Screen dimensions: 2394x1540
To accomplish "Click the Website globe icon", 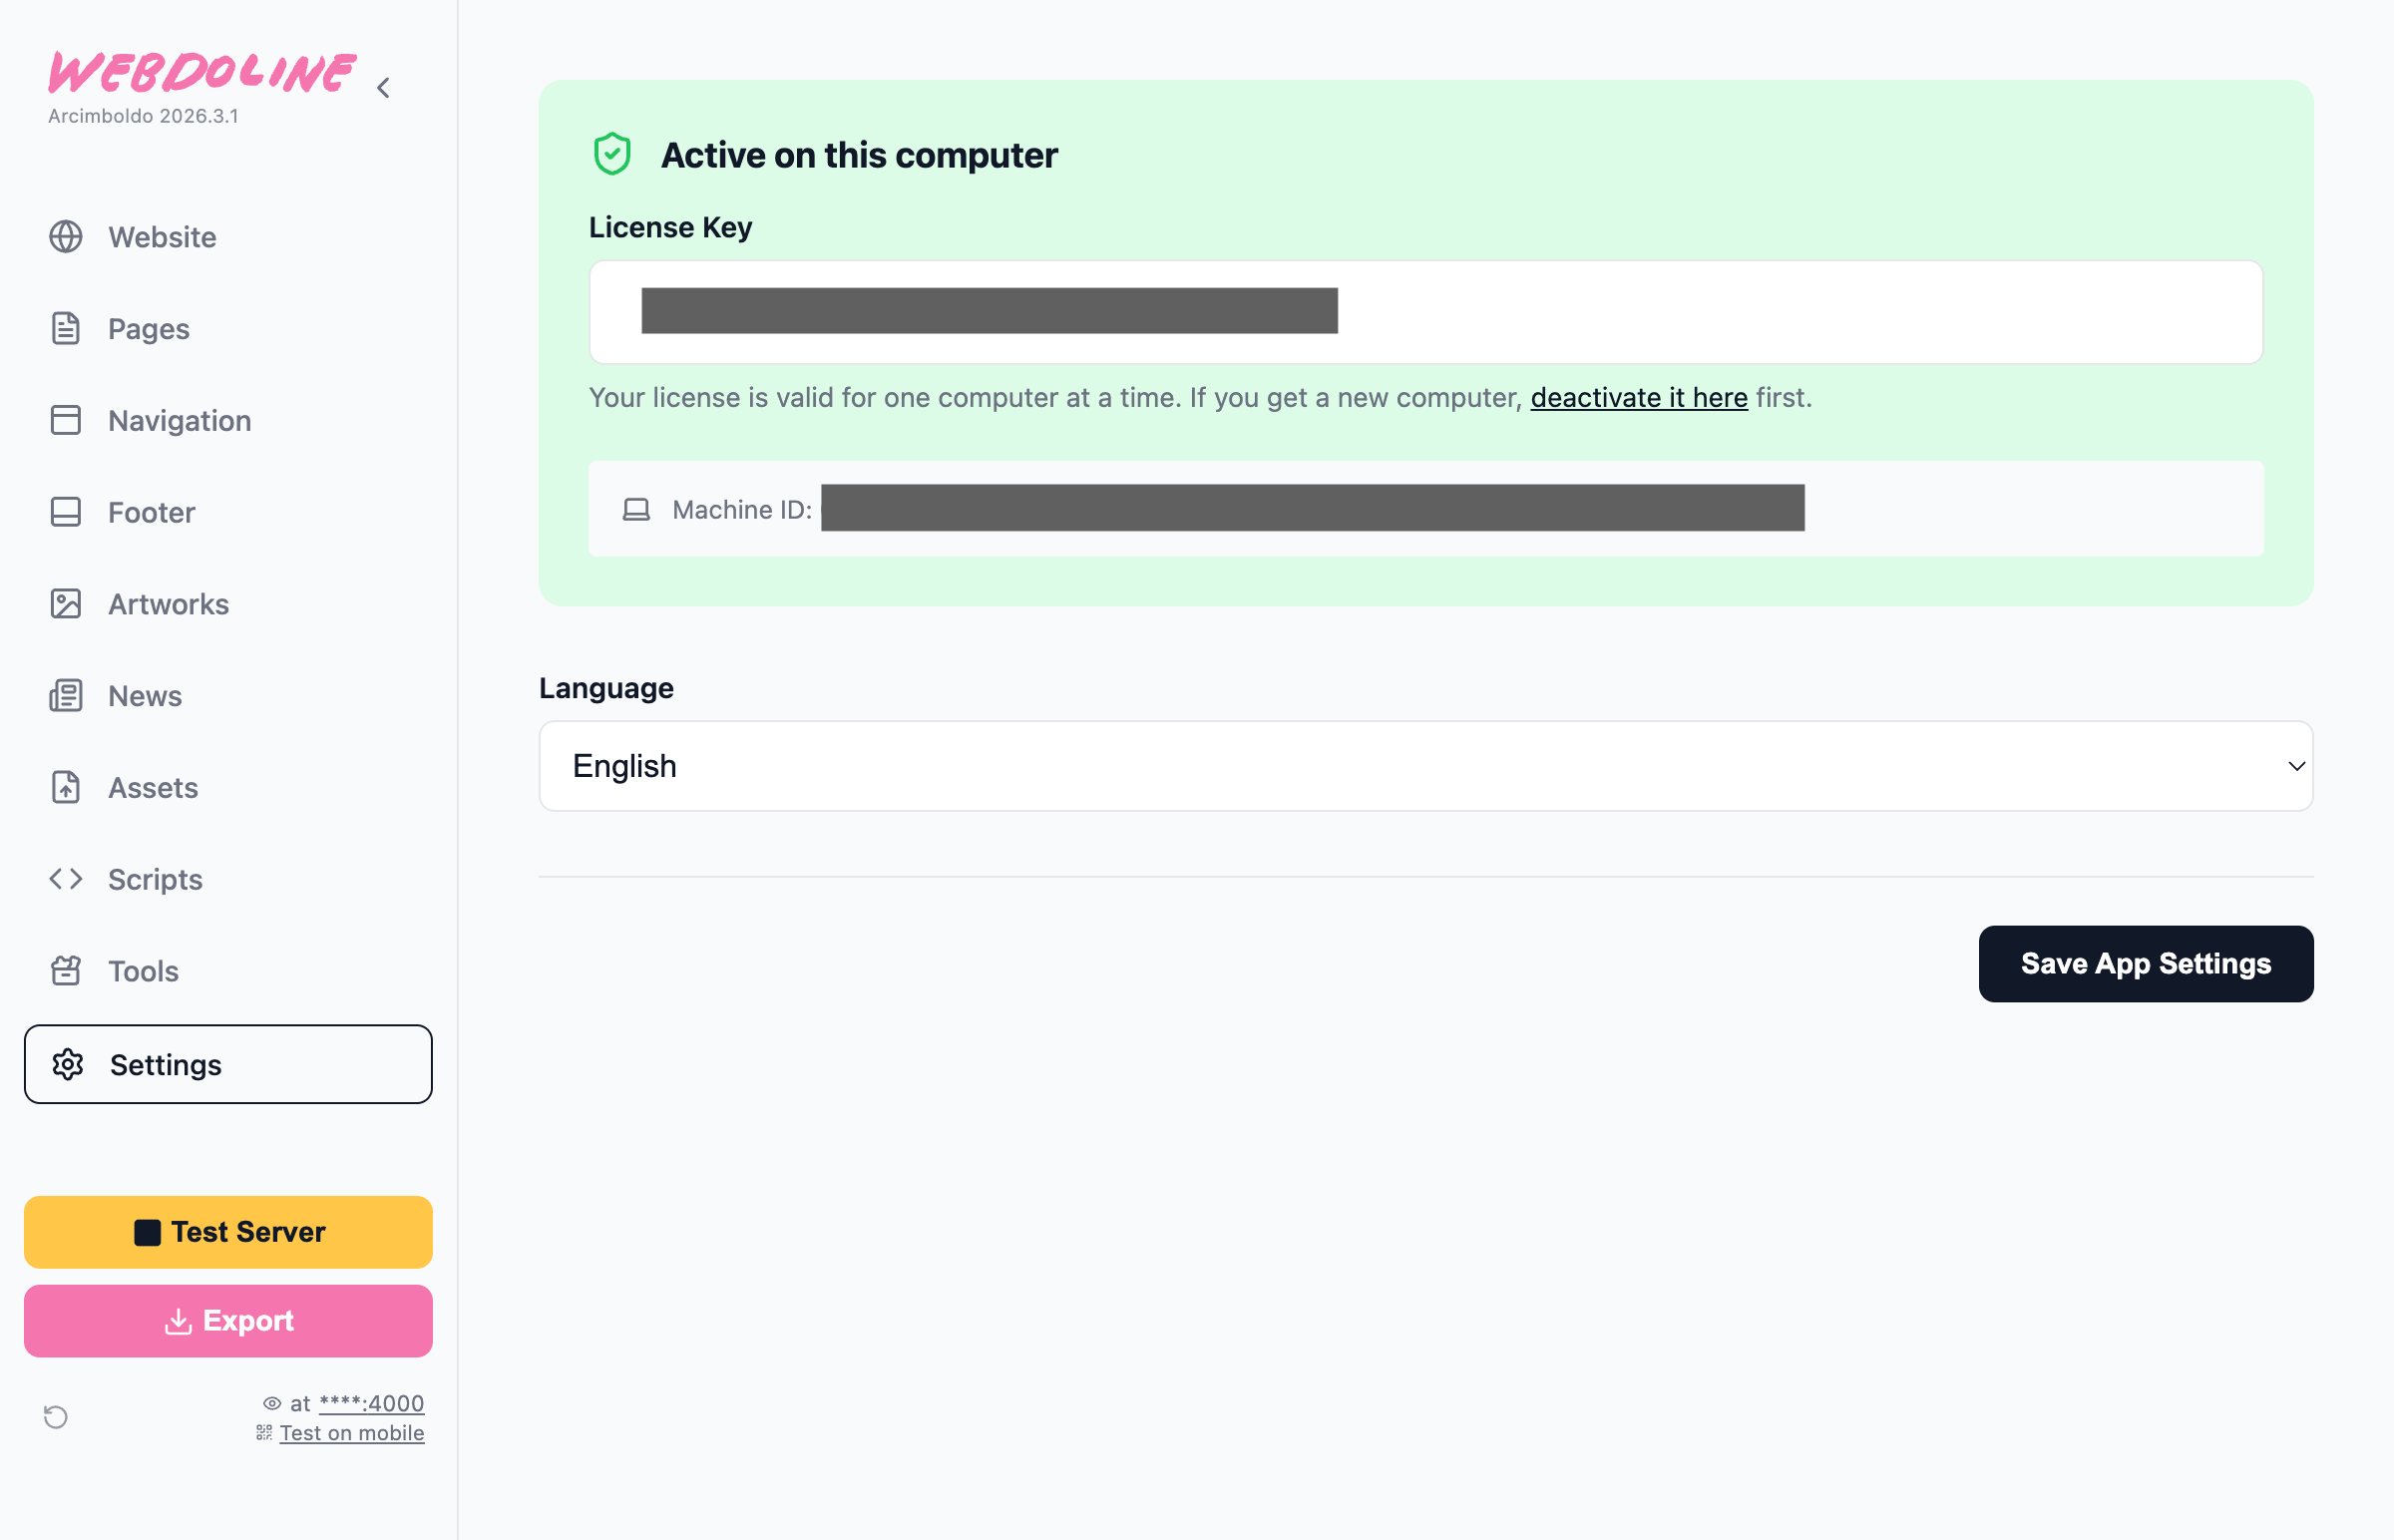I will pos(66,237).
